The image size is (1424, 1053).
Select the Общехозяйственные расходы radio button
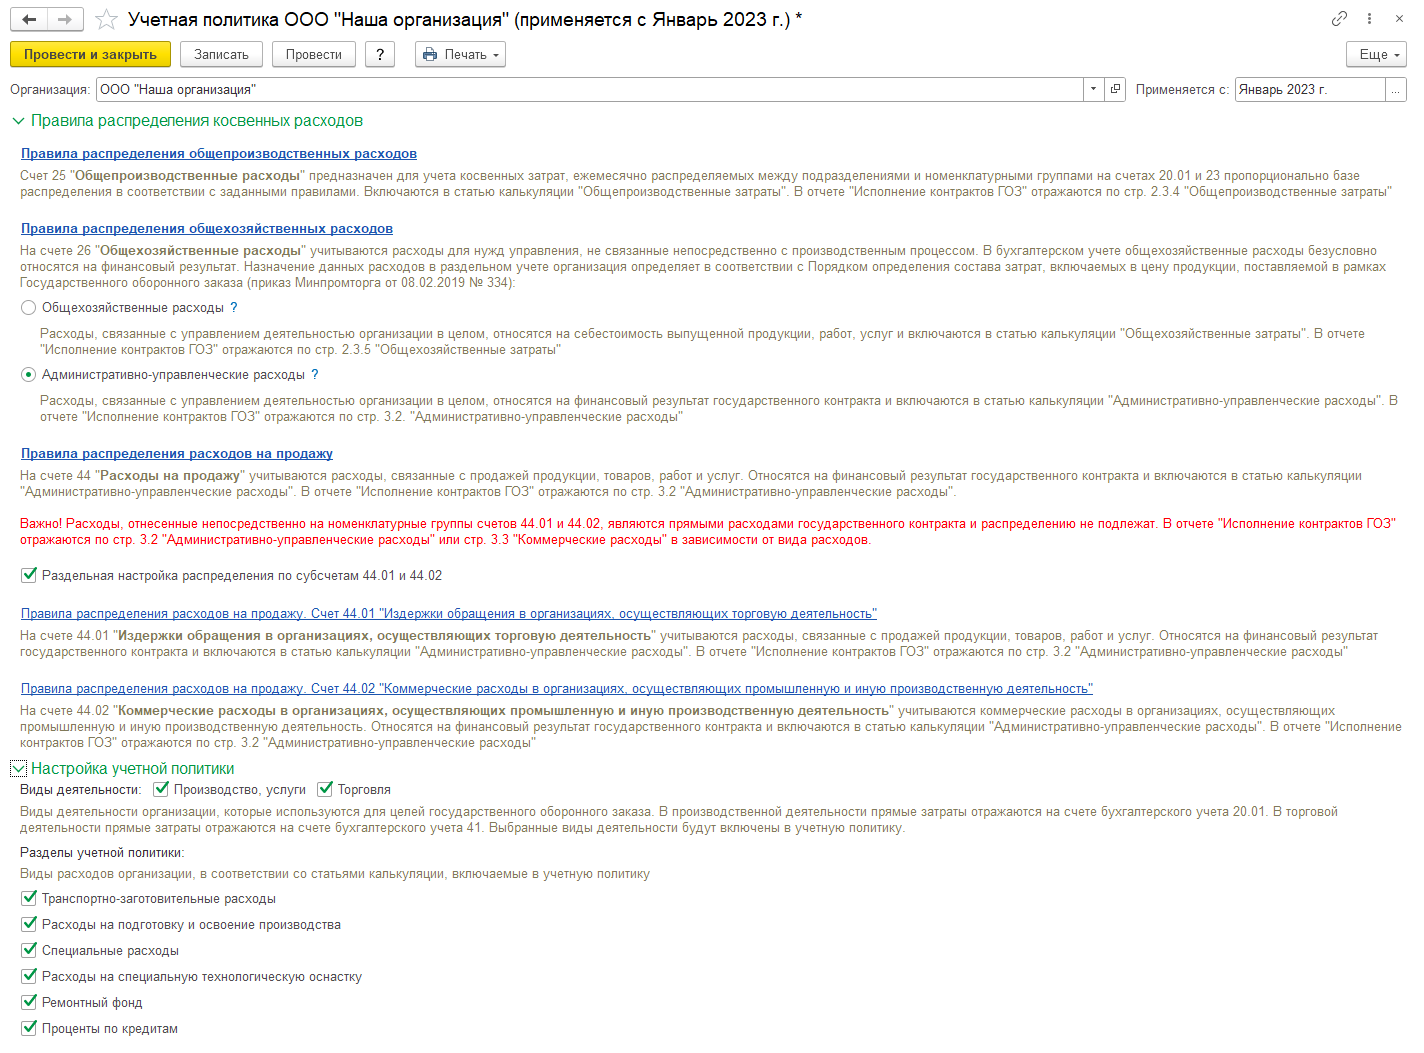tap(29, 308)
